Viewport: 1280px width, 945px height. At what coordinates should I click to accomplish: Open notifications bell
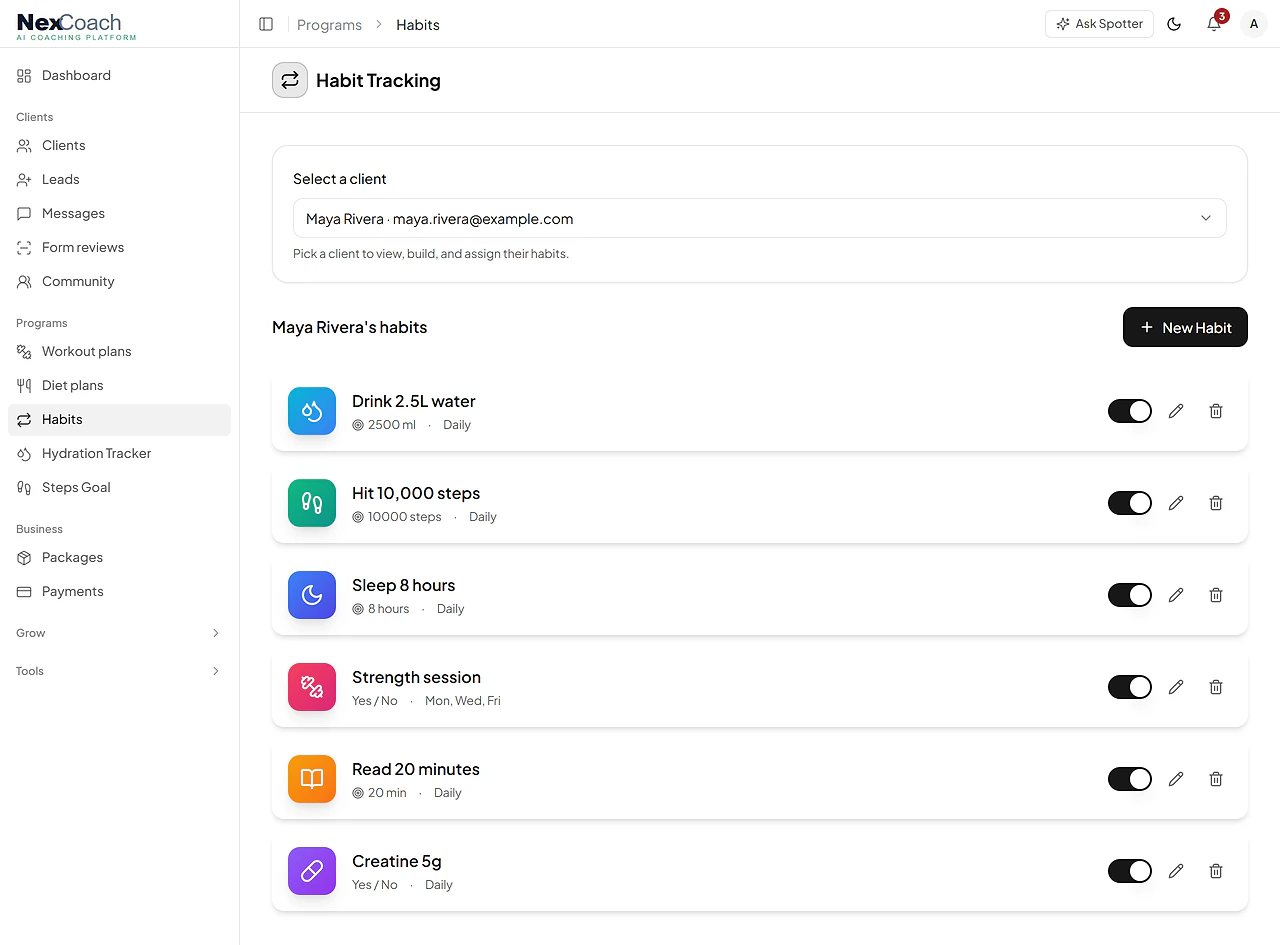pos(1214,24)
